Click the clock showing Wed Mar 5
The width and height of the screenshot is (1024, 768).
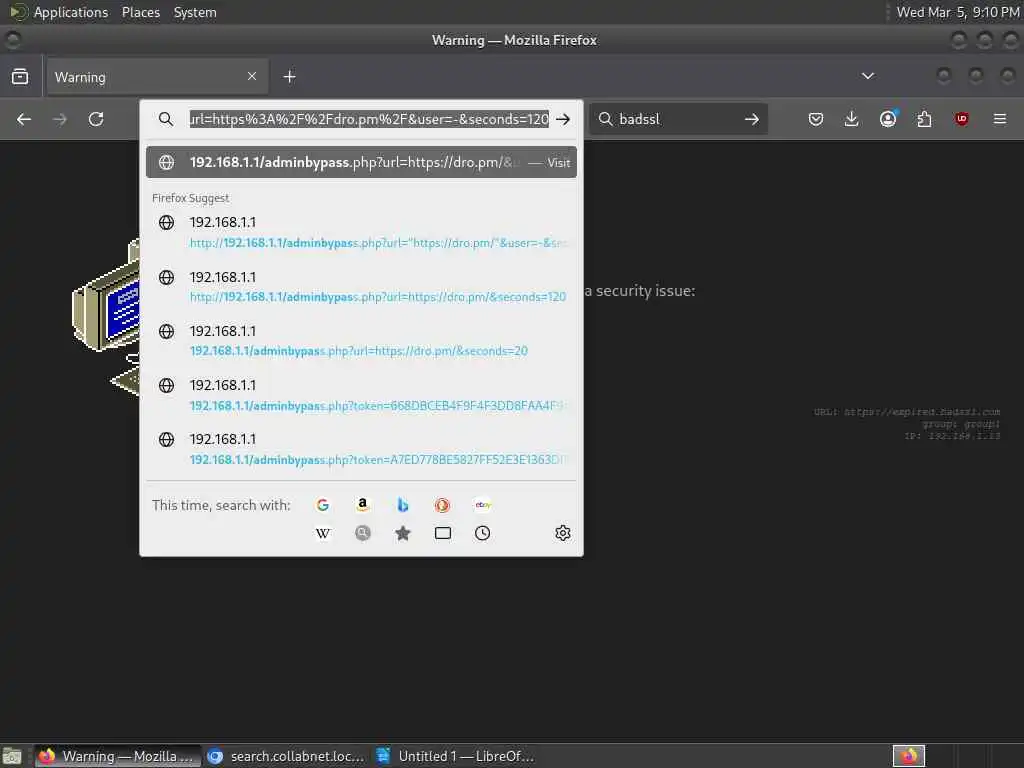click(x=957, y=12)
